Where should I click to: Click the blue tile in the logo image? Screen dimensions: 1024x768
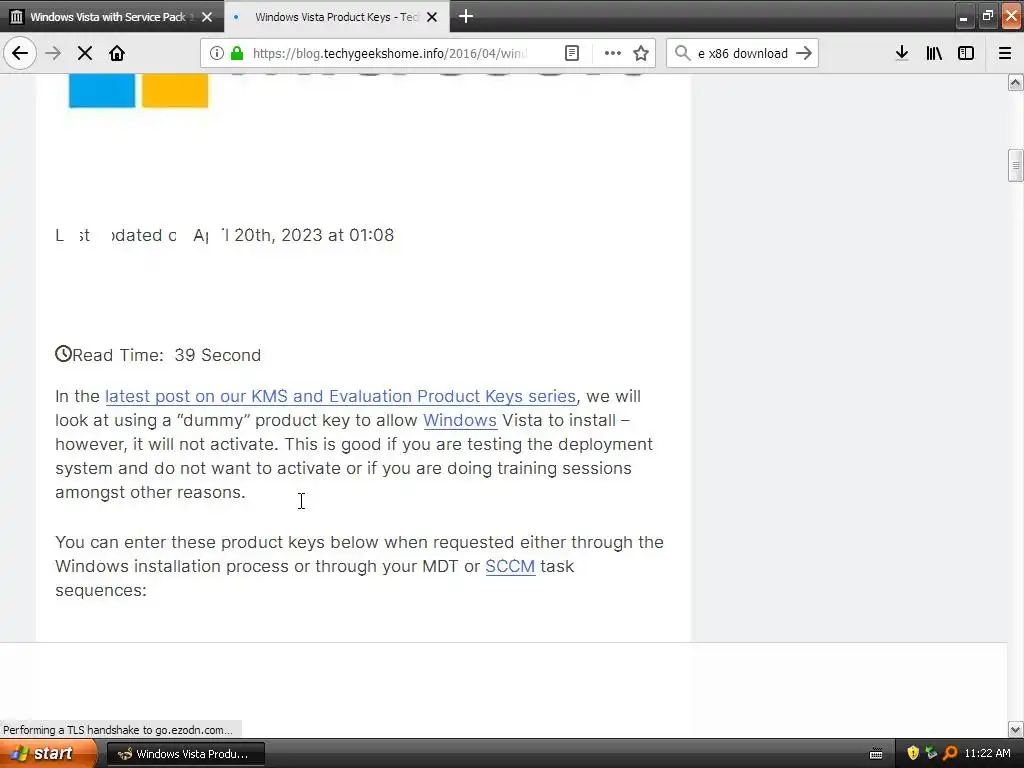pyautogui.click(x=102, y=91)
